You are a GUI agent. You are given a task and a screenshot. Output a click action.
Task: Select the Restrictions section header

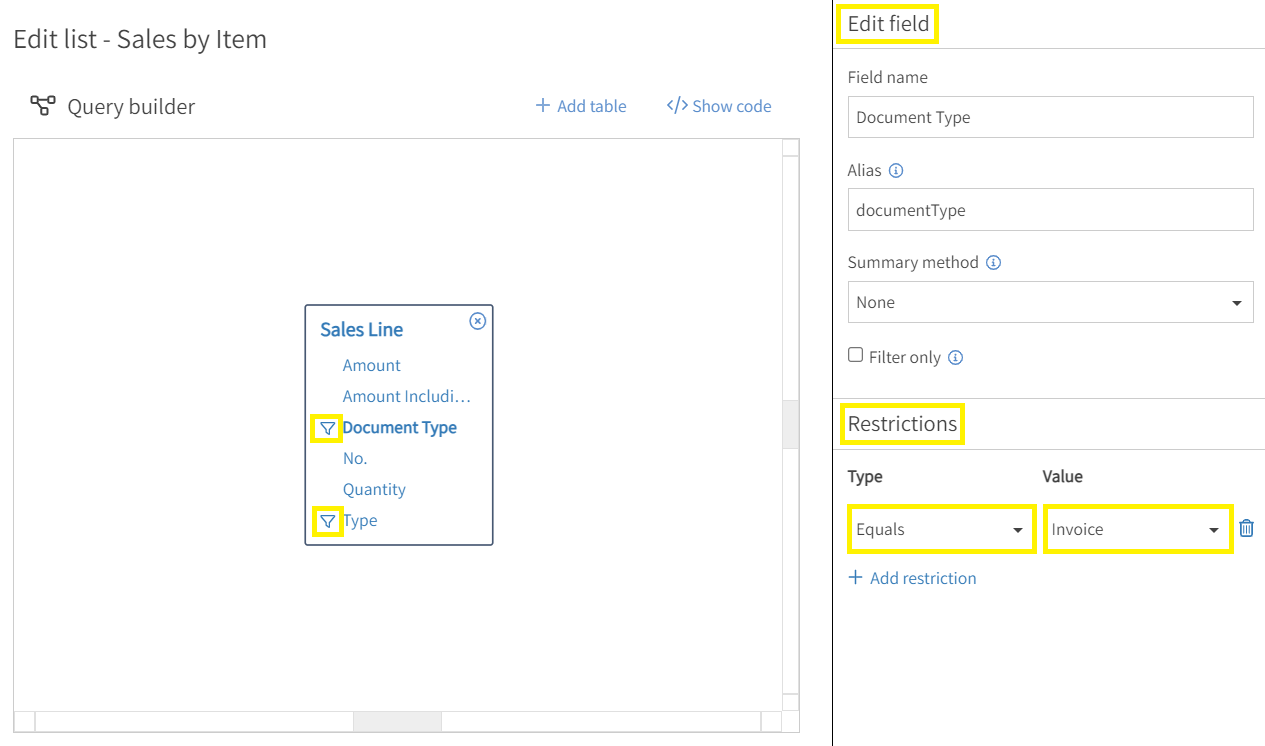click(901, 424)
